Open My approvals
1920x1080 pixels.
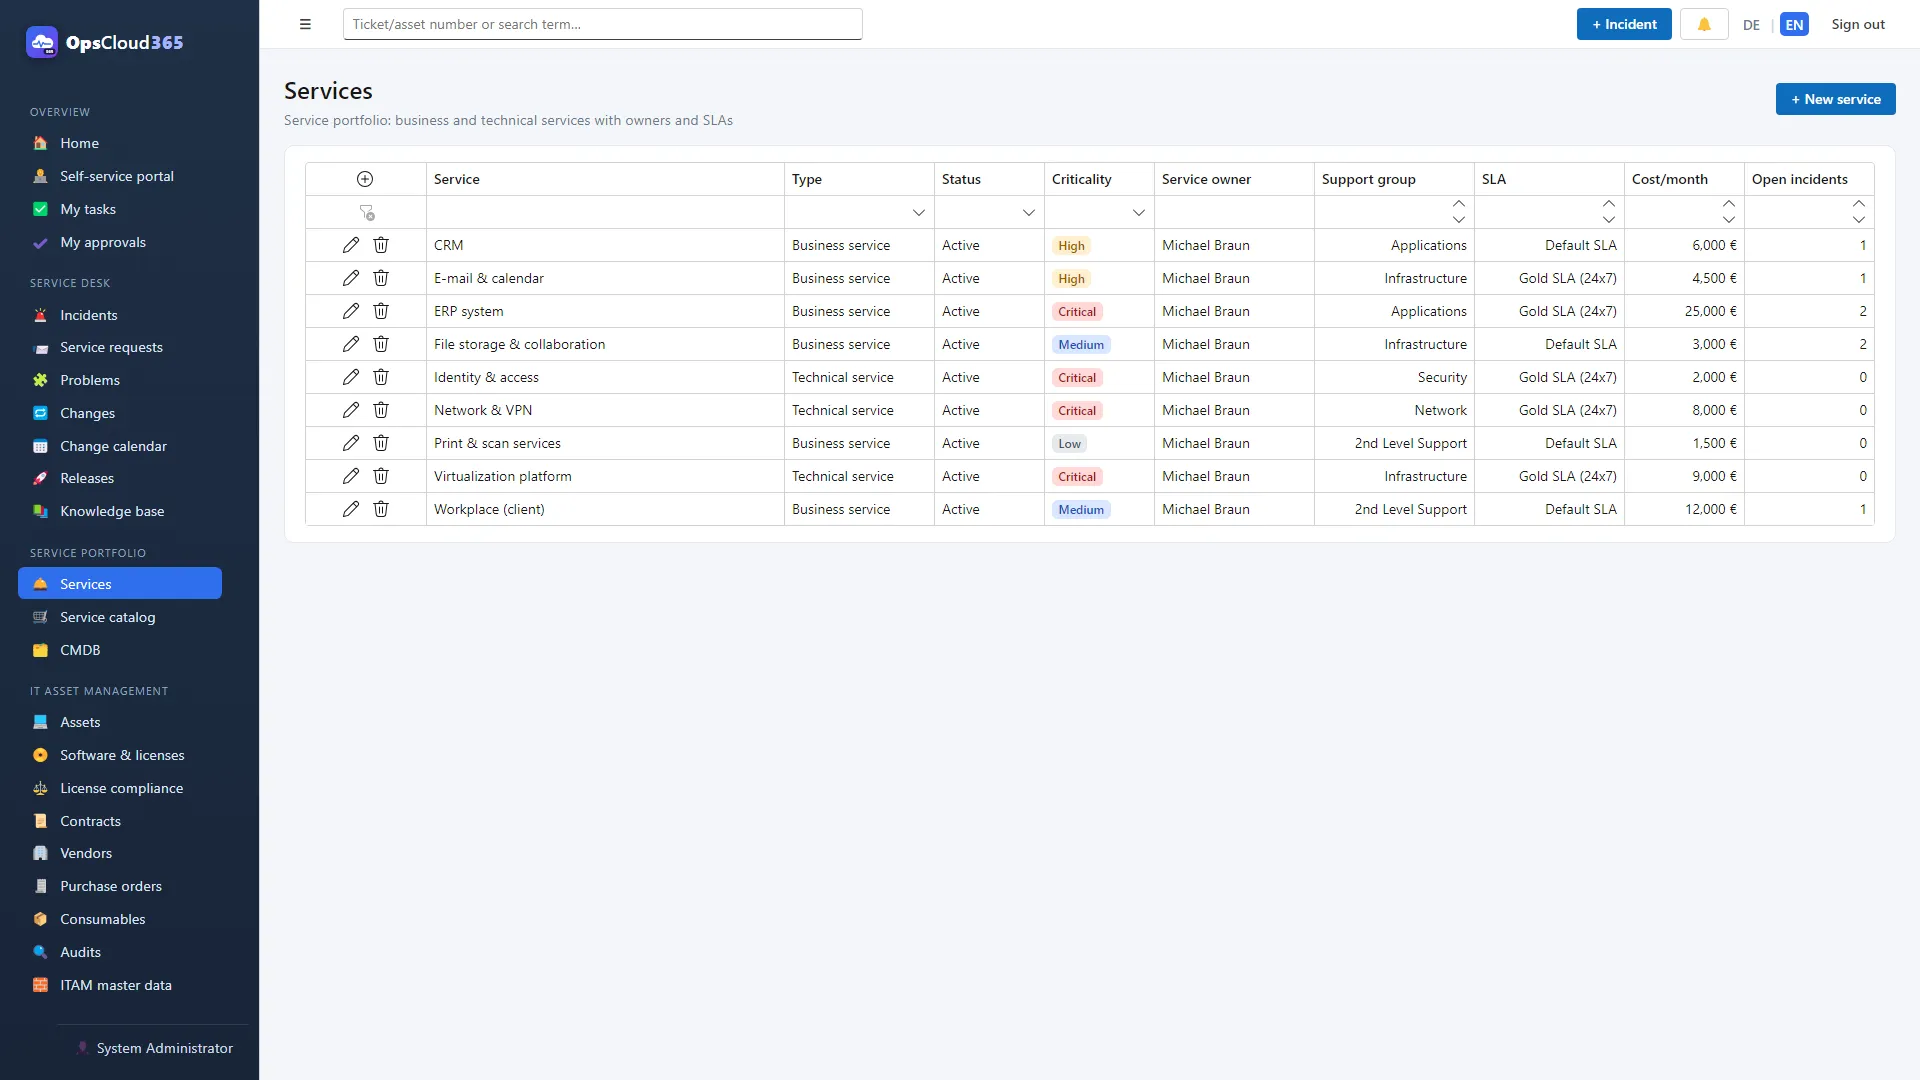click(x=120, y=242)
